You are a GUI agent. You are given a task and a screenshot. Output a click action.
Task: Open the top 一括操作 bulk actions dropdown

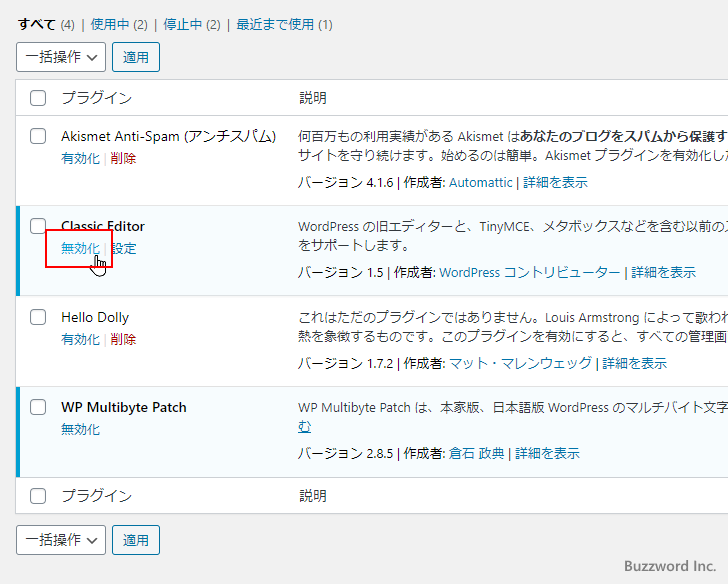61,57
